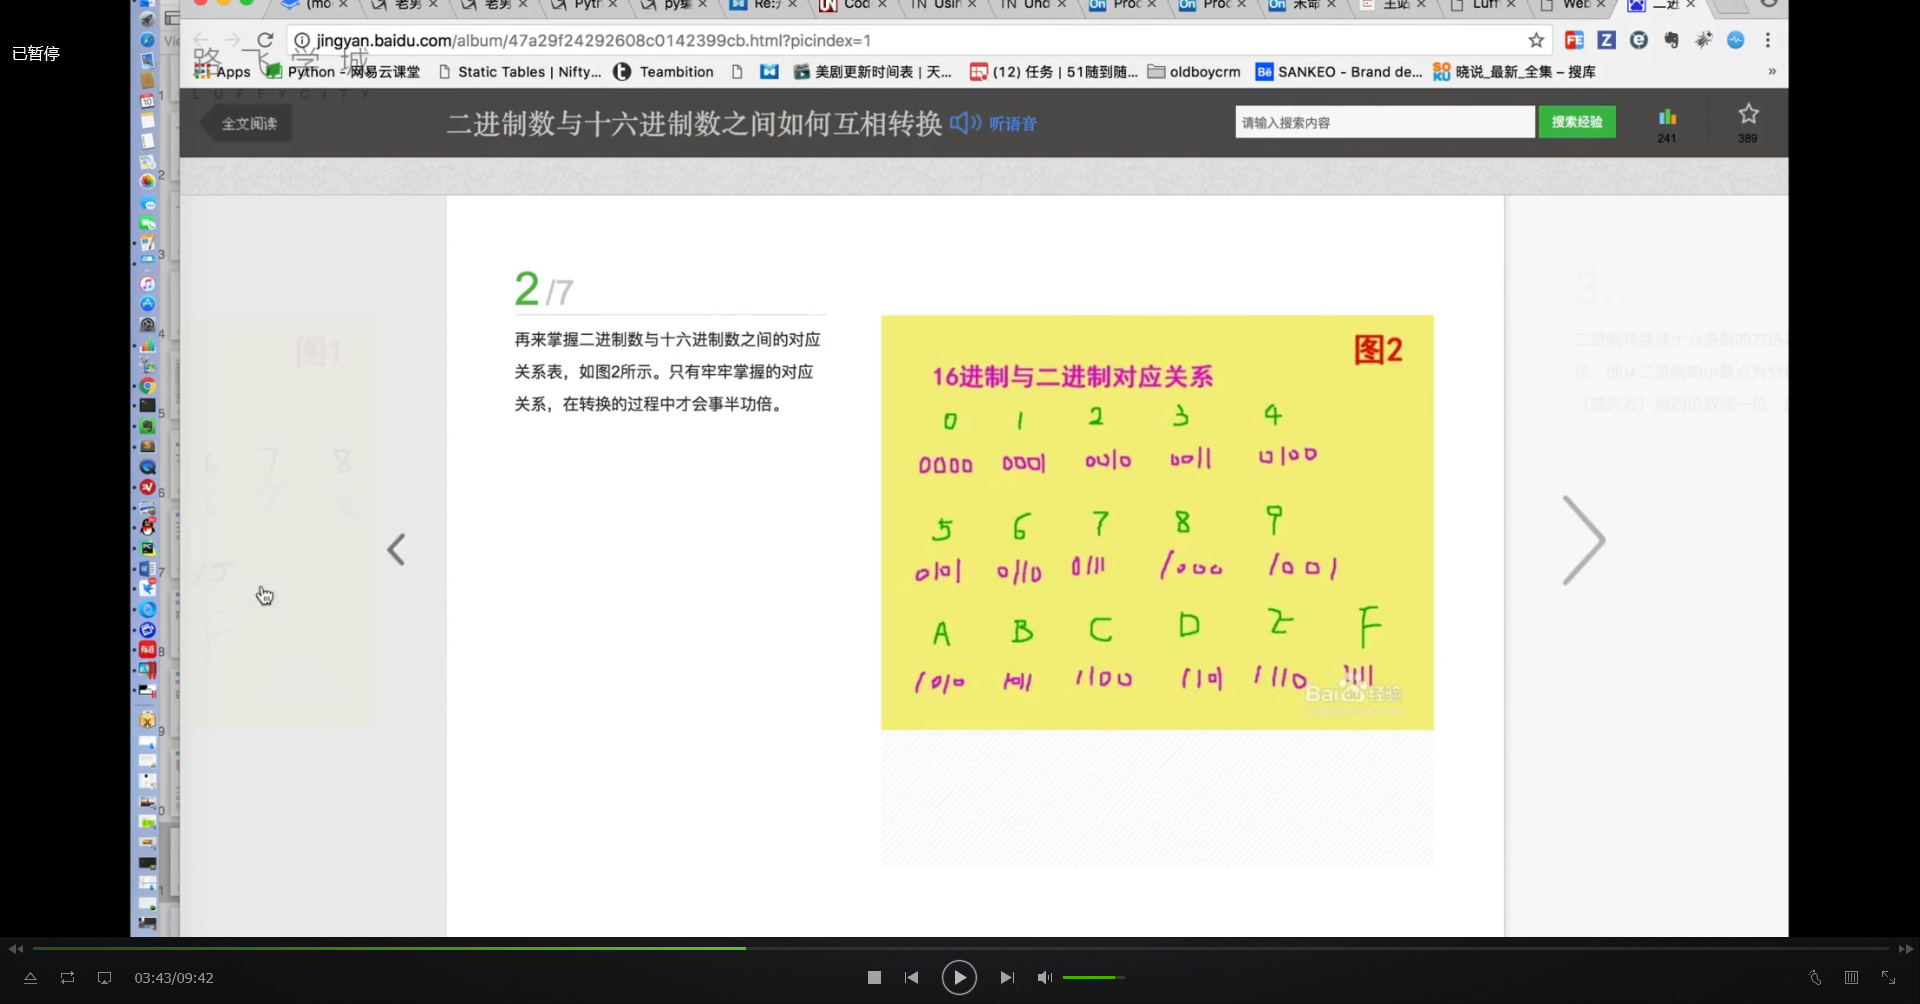Screen dimensions: 1920x1004
Task: Focus the 请输入搜索内容 search box
Action: [x=1385, y=122]
